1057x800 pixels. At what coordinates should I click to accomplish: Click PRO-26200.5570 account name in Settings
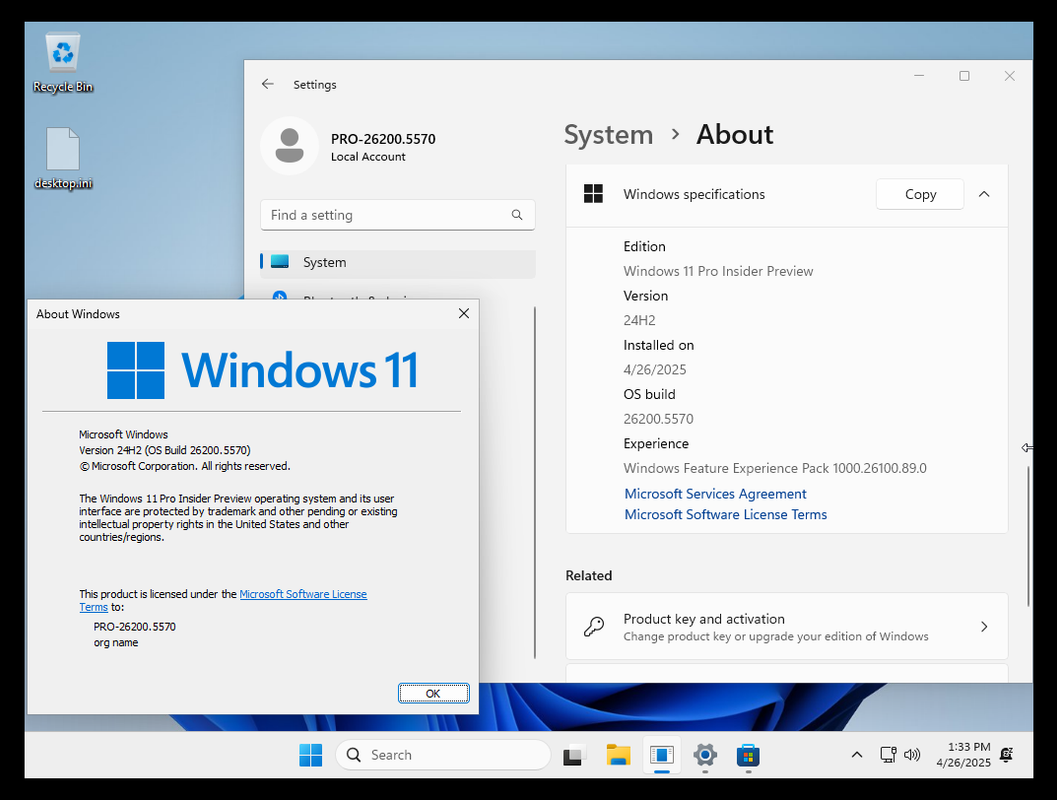point(383,139)
